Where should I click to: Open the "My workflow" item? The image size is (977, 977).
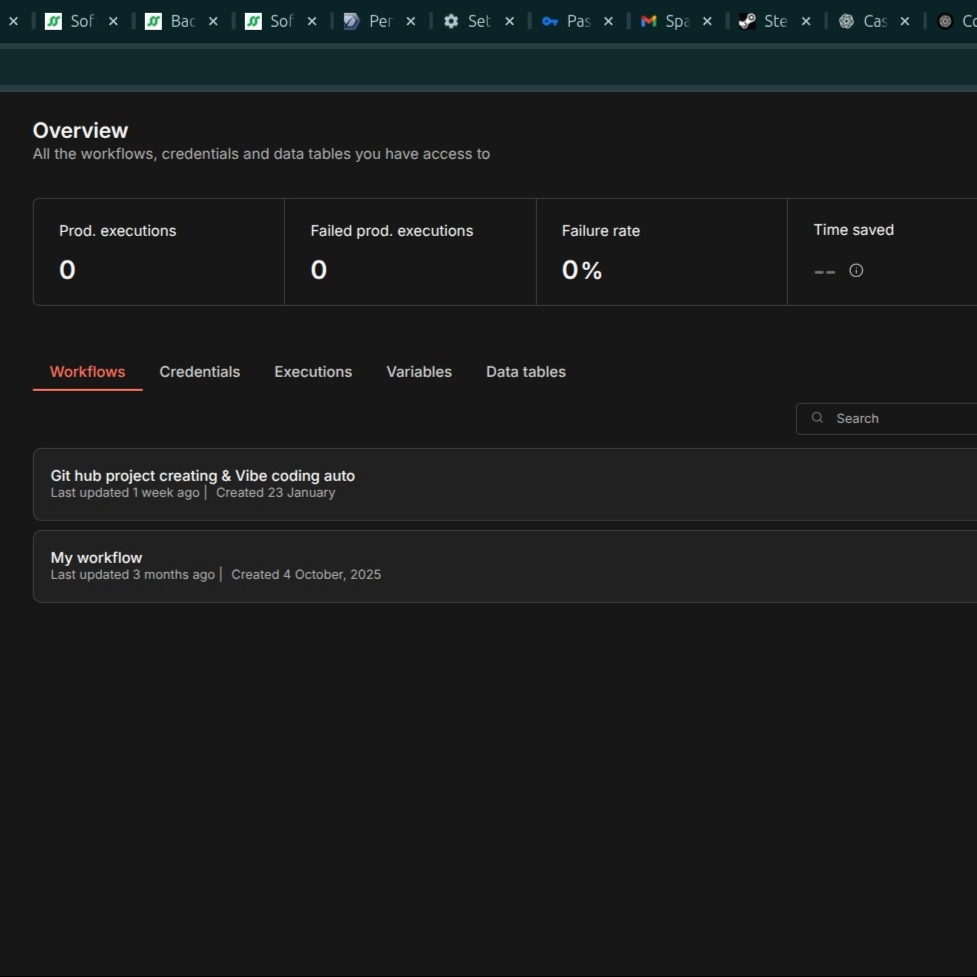[97, 558]
